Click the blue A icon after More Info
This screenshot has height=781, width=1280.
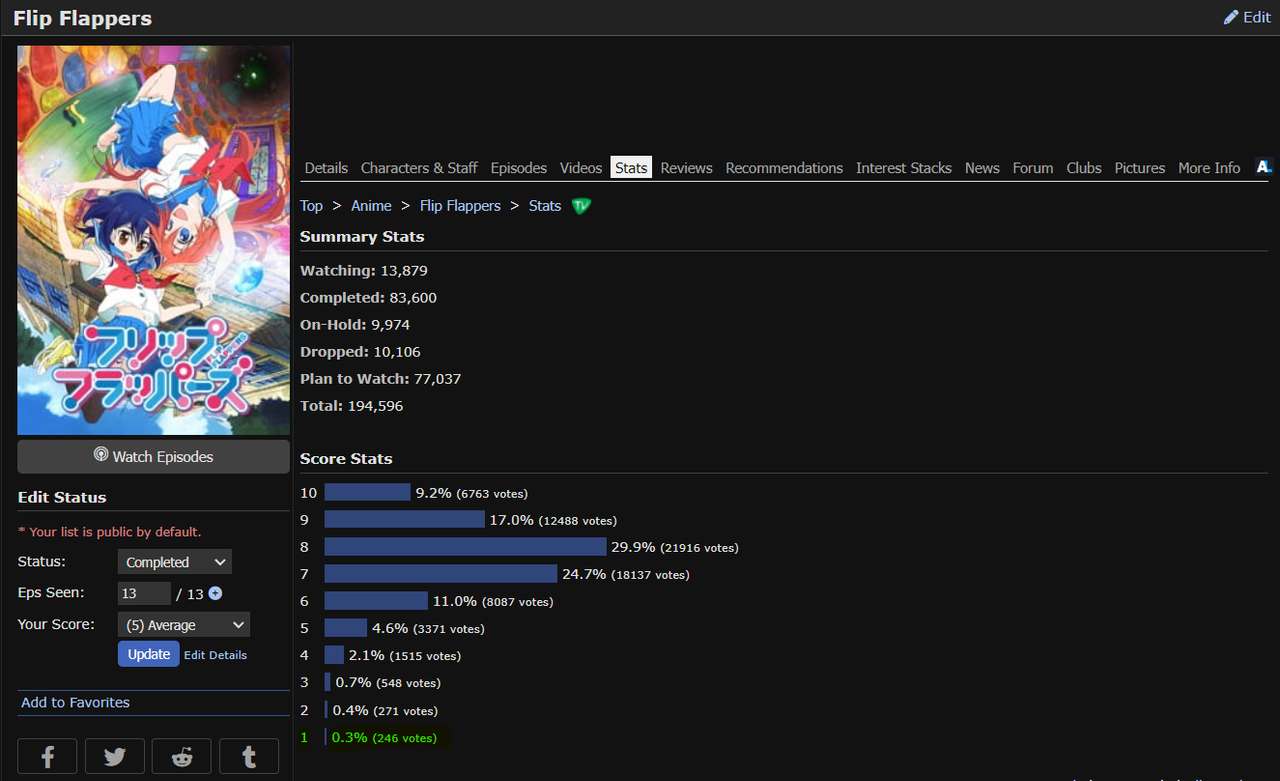(1264, 167)
